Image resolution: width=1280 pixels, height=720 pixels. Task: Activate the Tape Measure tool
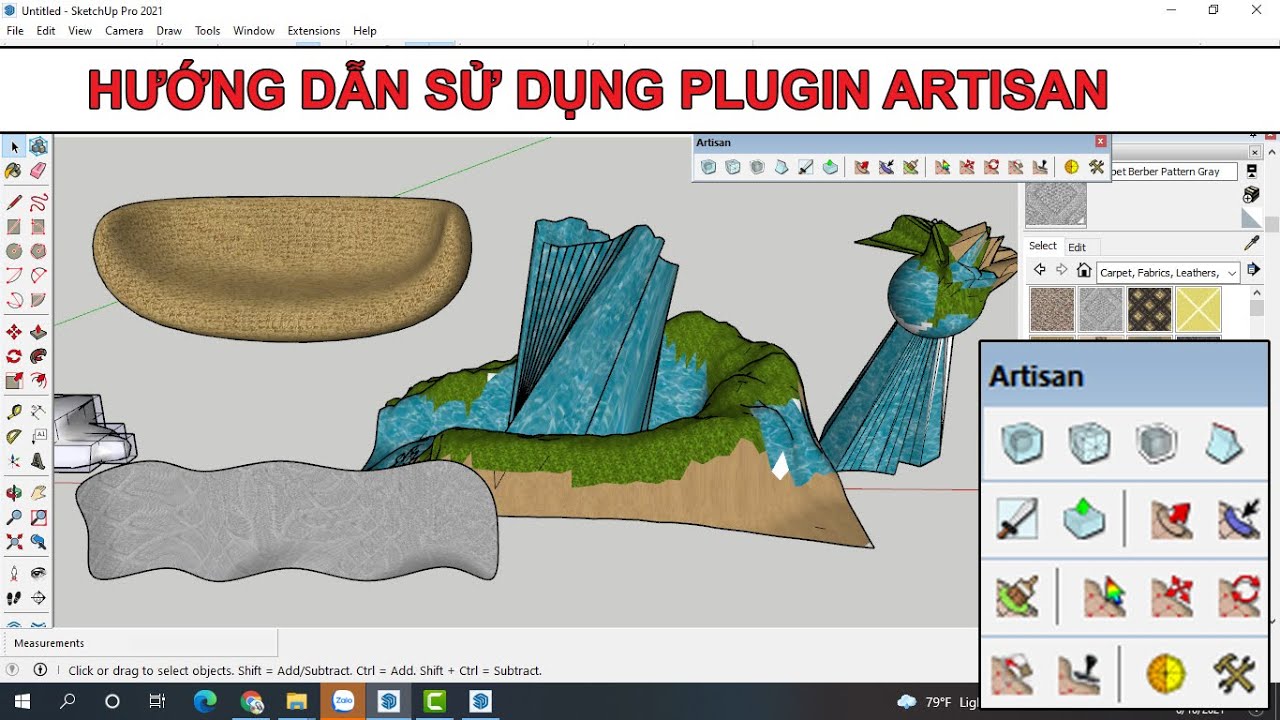[14, 412]
